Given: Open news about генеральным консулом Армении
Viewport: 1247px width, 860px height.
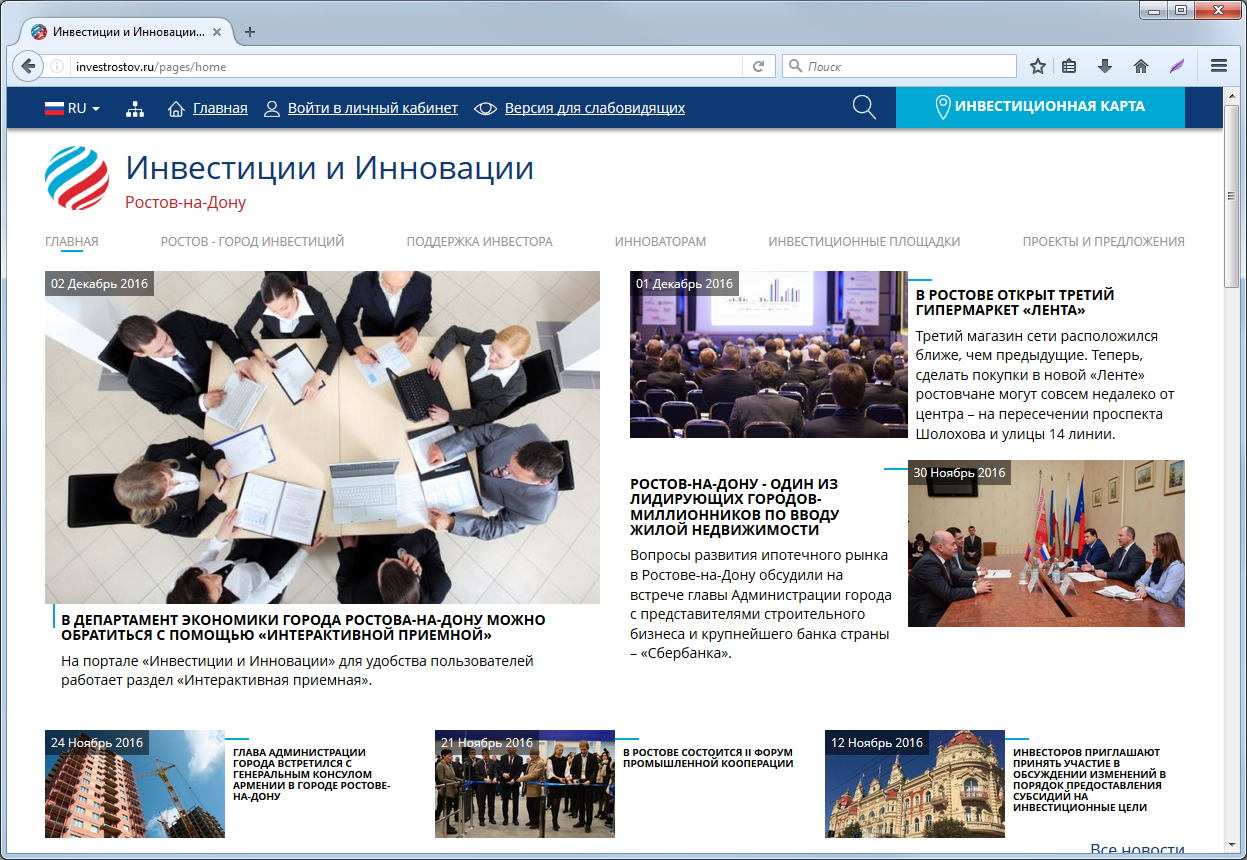Looking at the screenshot, I should click(x=312, y=775).
